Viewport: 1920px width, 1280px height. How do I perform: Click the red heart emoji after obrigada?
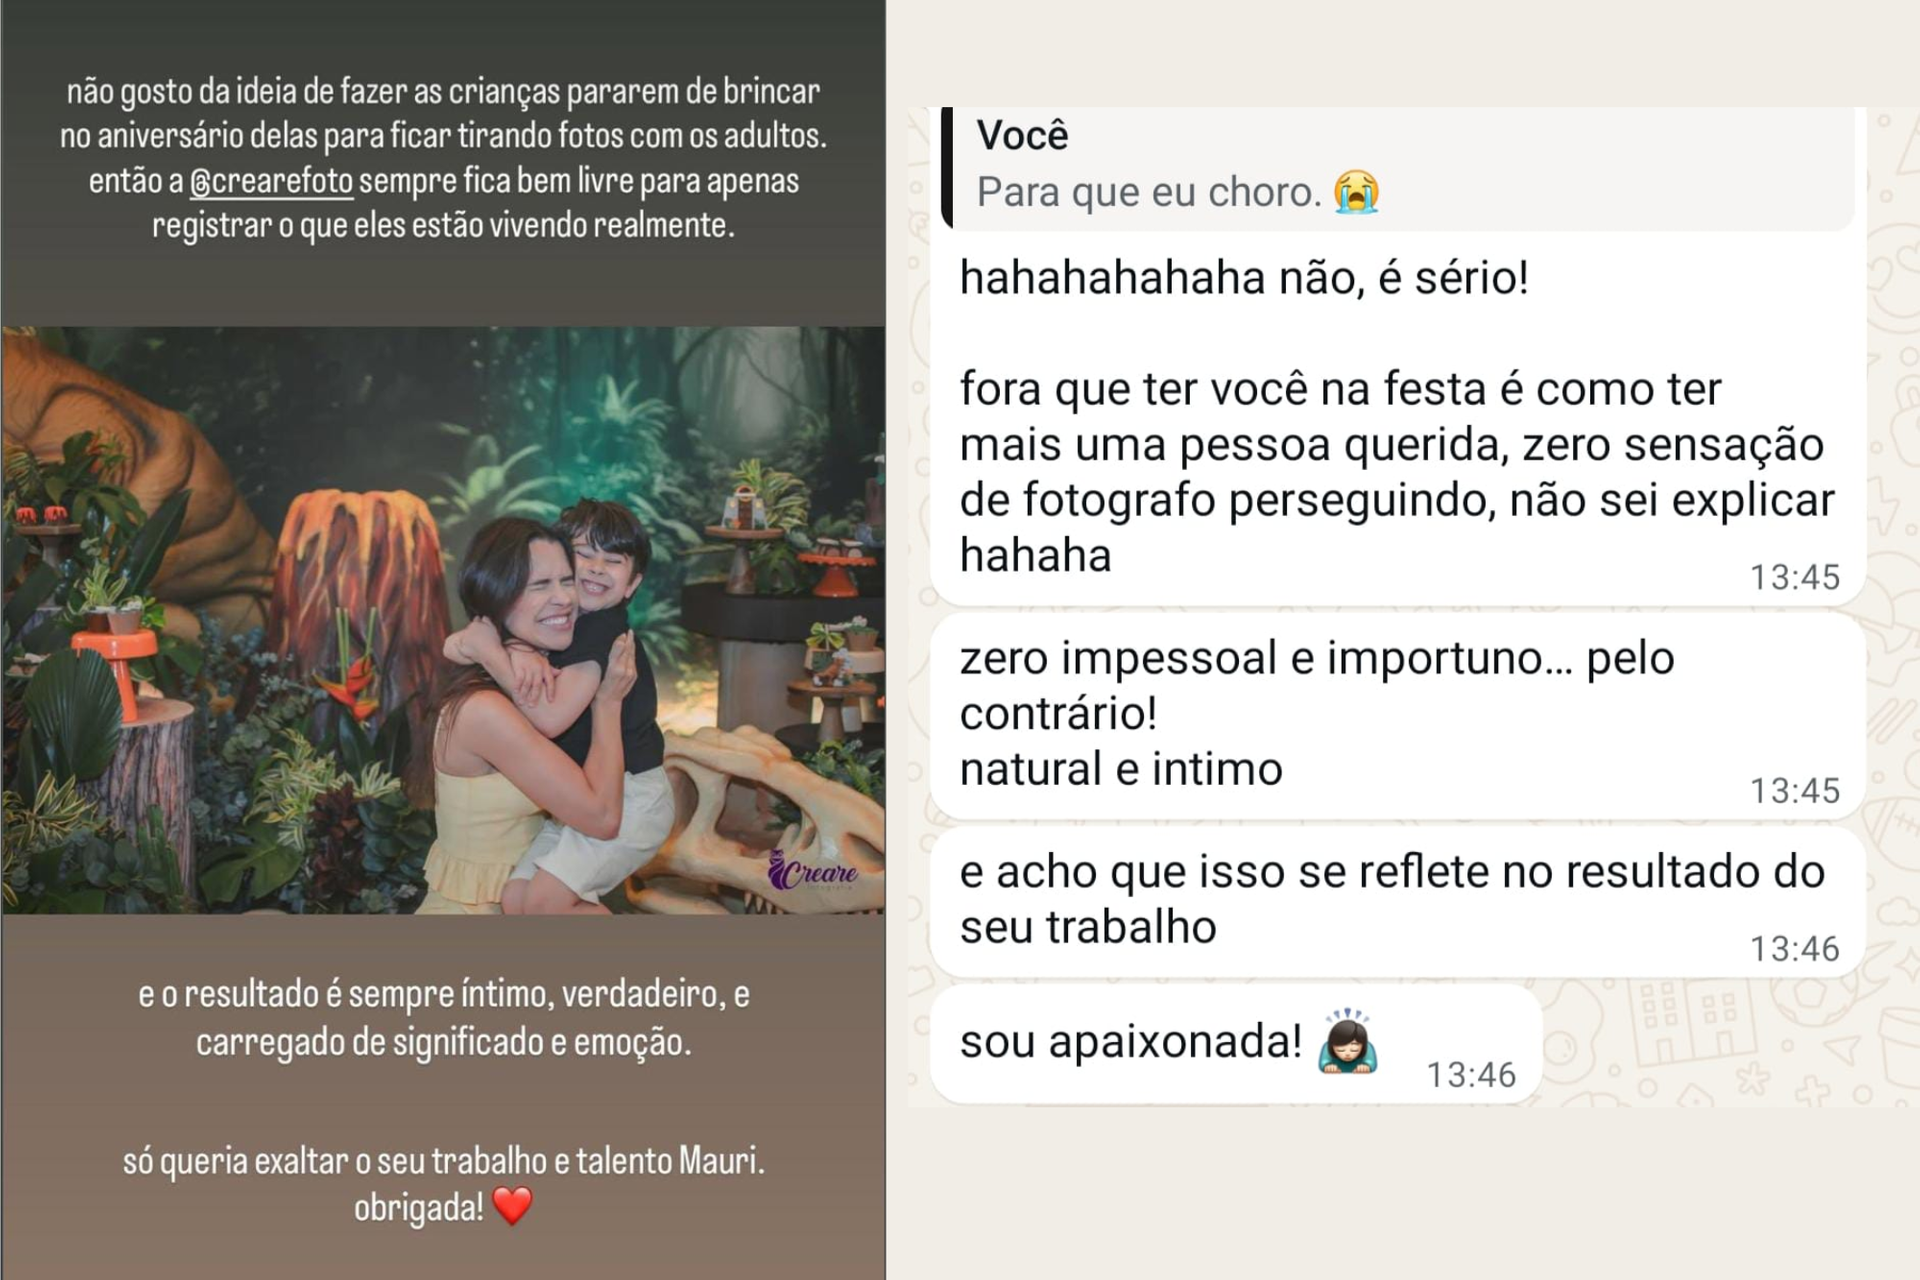513,1206
